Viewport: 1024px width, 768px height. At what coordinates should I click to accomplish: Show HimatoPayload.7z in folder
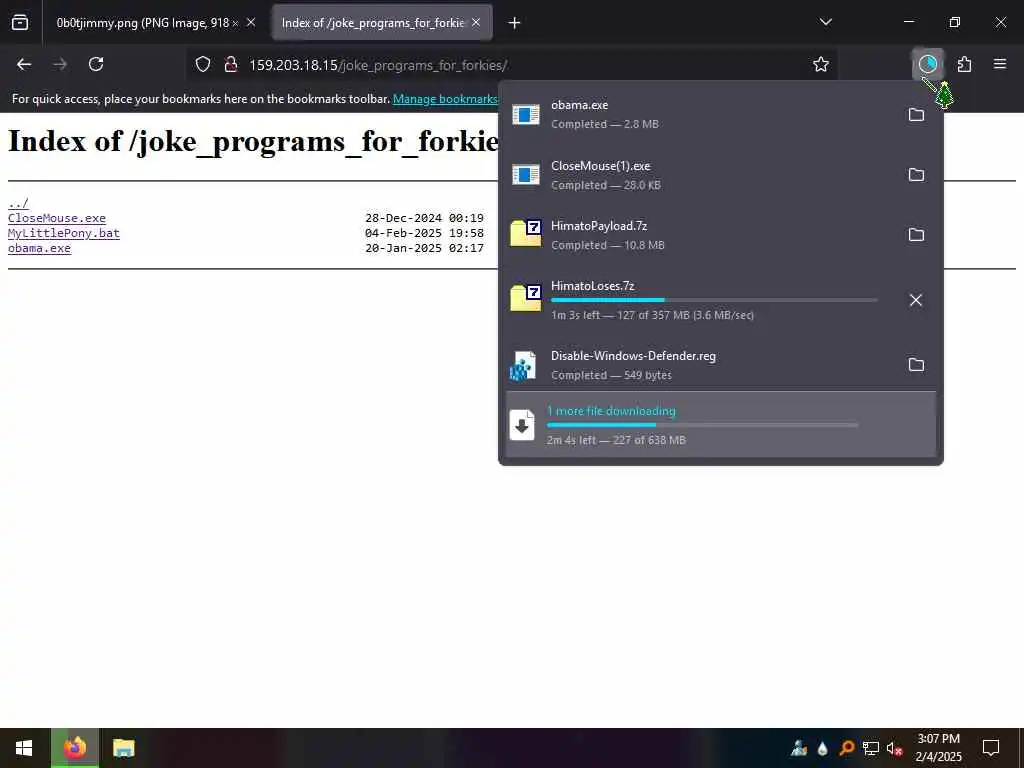click(916, 234)
